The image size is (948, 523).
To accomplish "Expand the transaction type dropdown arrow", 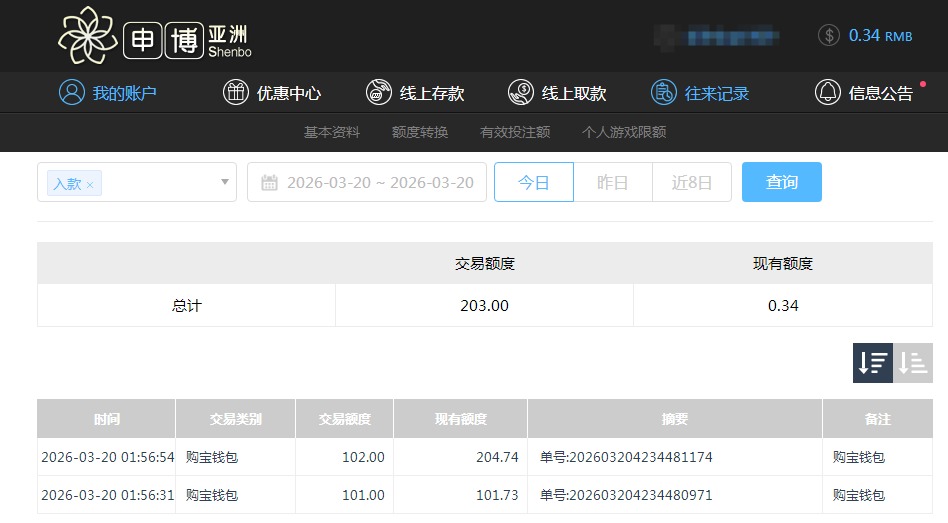I will coord(224,182).
